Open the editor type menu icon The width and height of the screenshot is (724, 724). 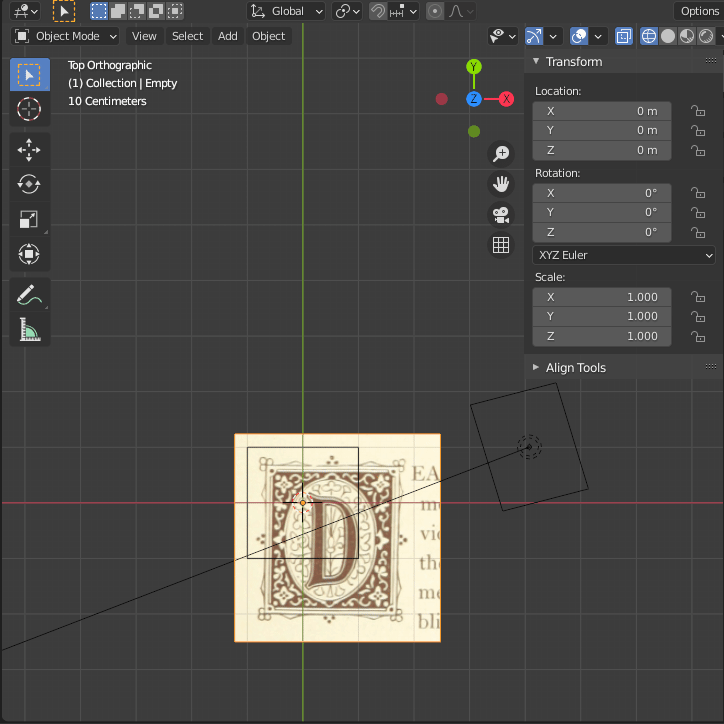pos(25,11)
